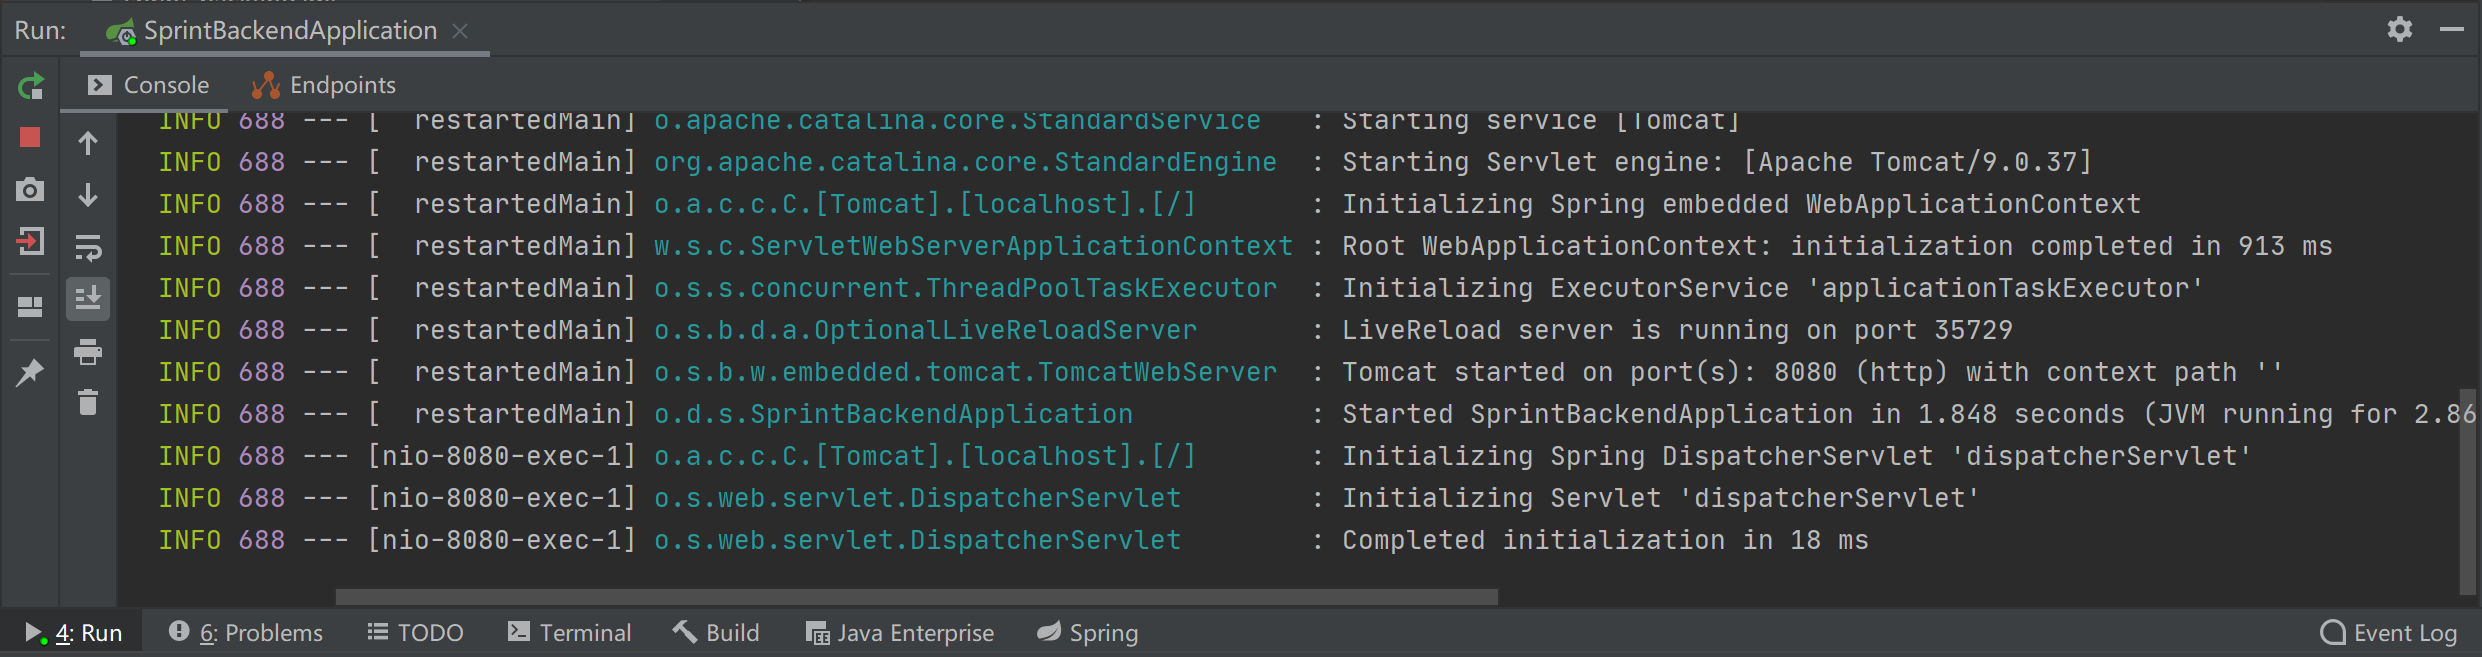Hide the Run tool window with the minus icon
The height and width of the screenshot is (657, 2482).
2452,29
